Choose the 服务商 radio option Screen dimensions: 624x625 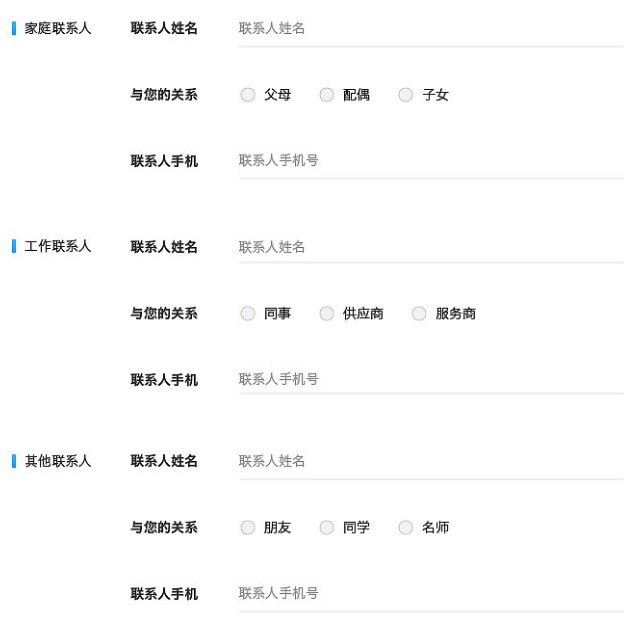coord(419,314)
